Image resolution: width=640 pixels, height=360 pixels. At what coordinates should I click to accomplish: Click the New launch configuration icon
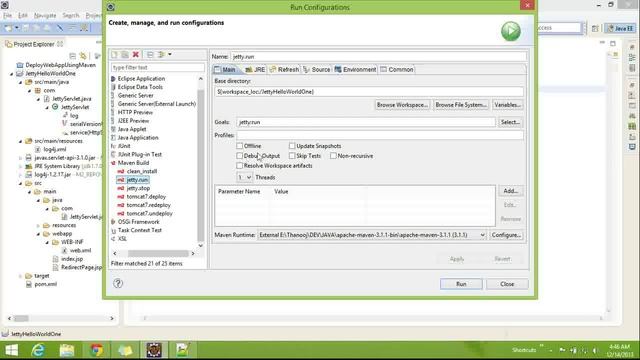click(114, 55)
